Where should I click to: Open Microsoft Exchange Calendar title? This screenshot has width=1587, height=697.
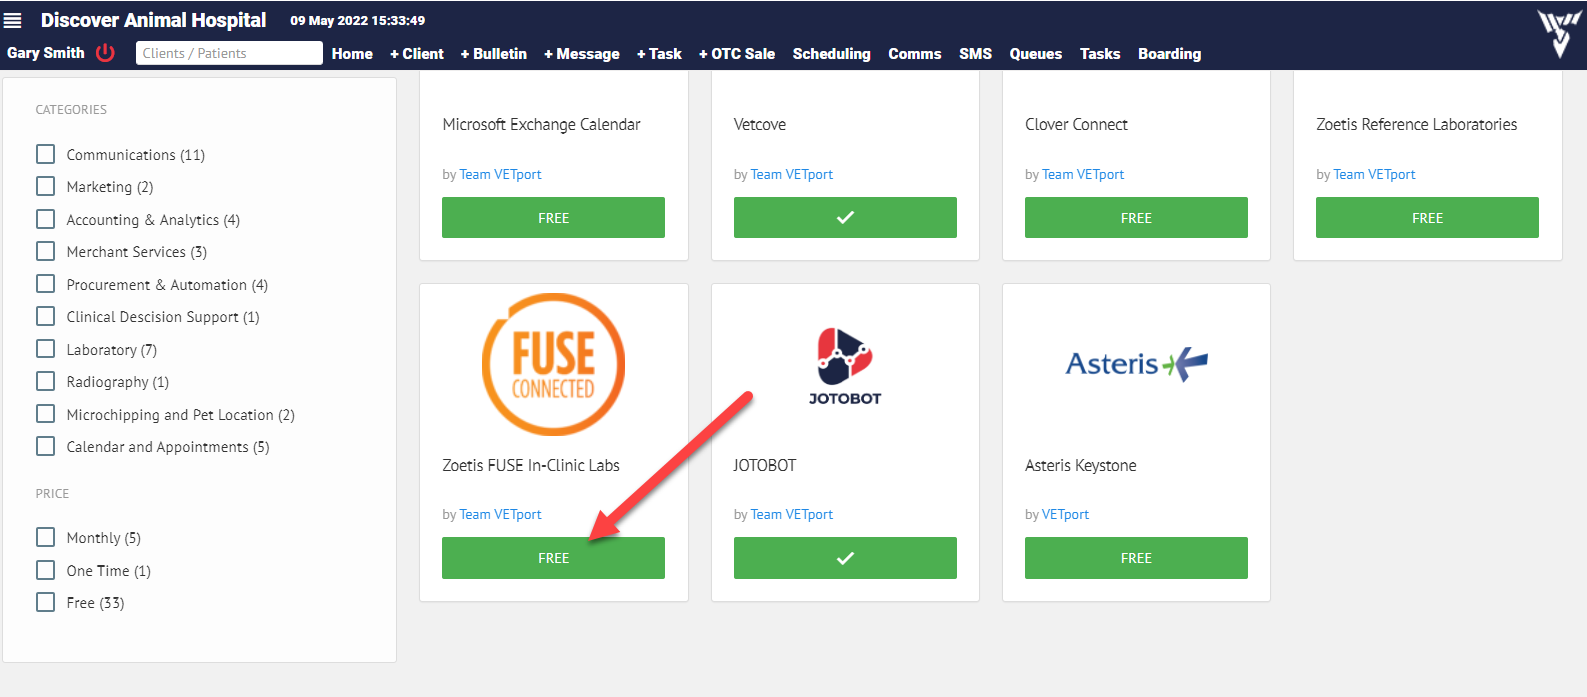click(541, 124)
